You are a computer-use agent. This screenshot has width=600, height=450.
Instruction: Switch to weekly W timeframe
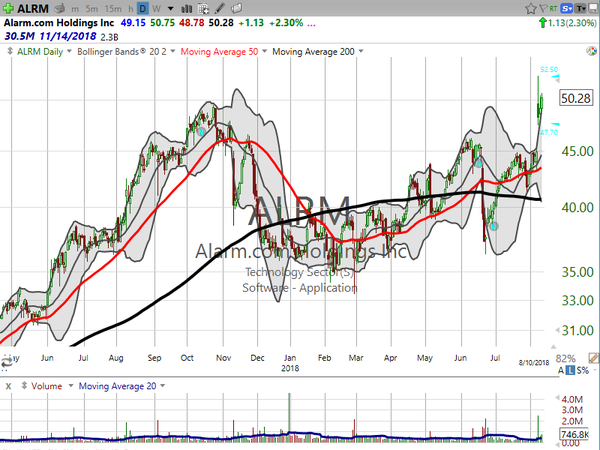pyautogui.click(x=157, y=10)
